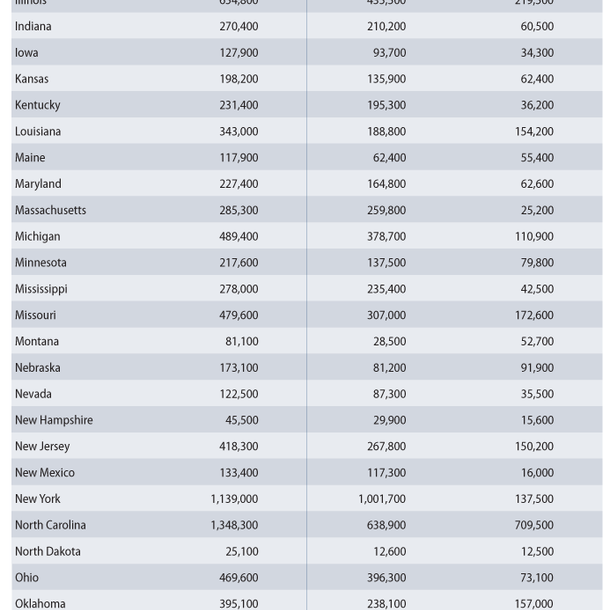
Task: Click Mississippi's 235,400 figure
Action: (386, 289)
